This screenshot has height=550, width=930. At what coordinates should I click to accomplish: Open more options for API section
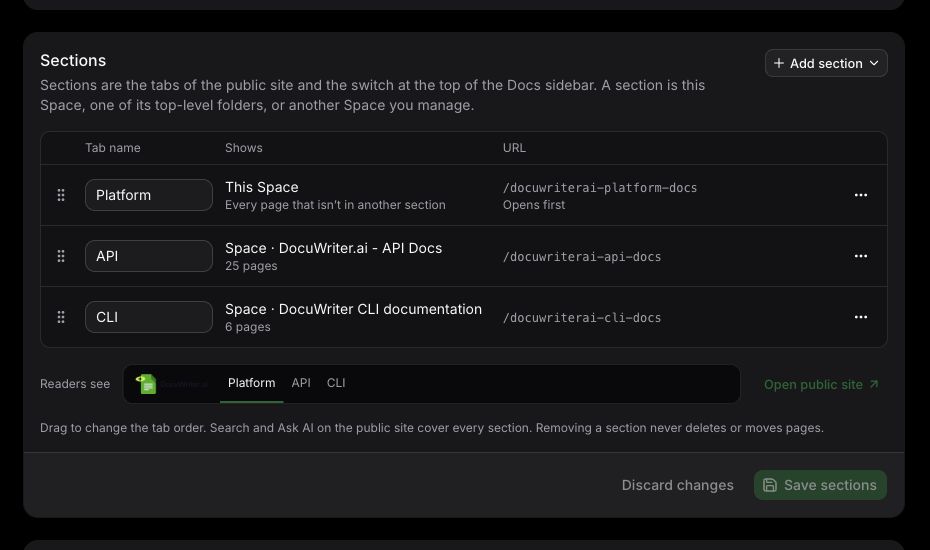[x=861, y=256]
